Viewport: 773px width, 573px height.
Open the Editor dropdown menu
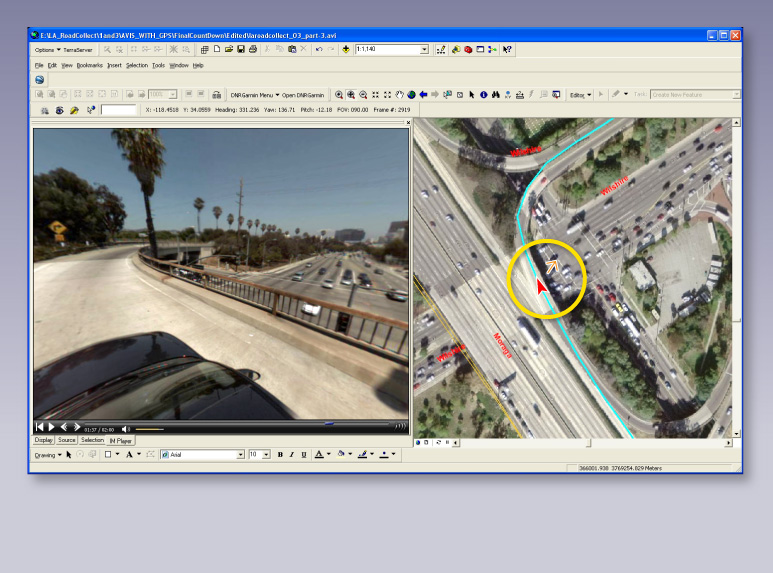[579, 95]
